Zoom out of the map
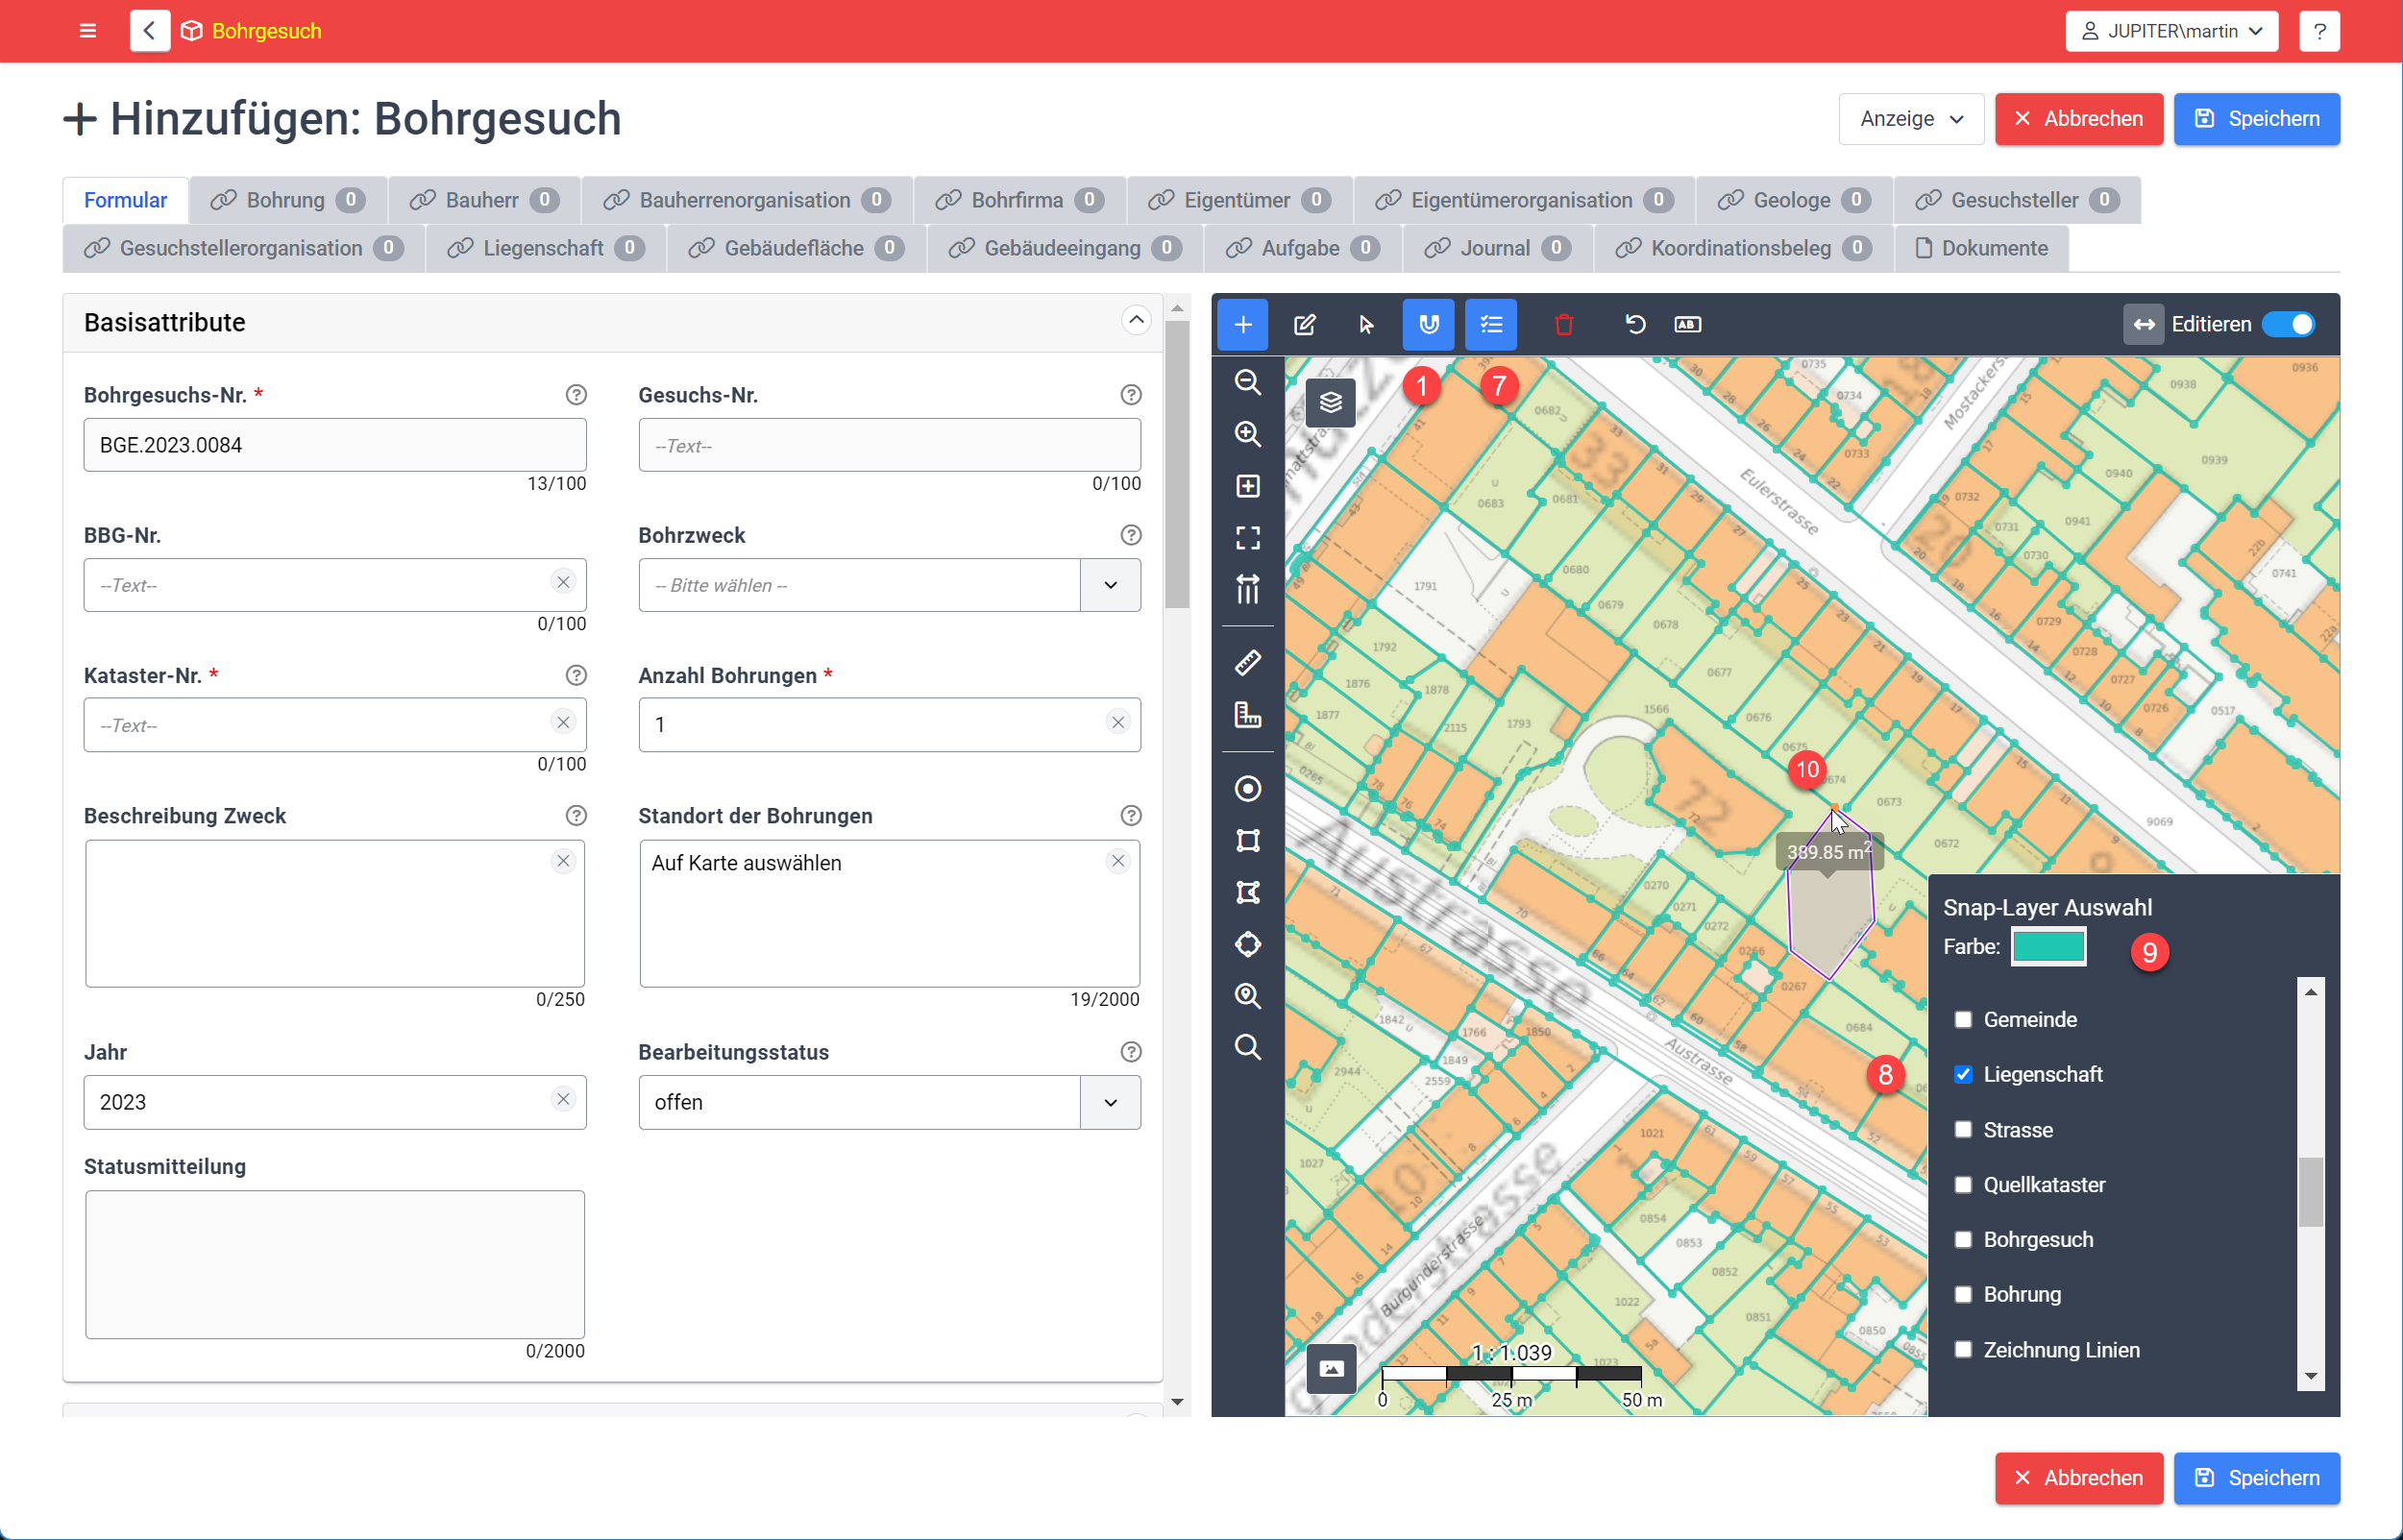Screen dimensions: 2403x1540 coord(1247,382)
